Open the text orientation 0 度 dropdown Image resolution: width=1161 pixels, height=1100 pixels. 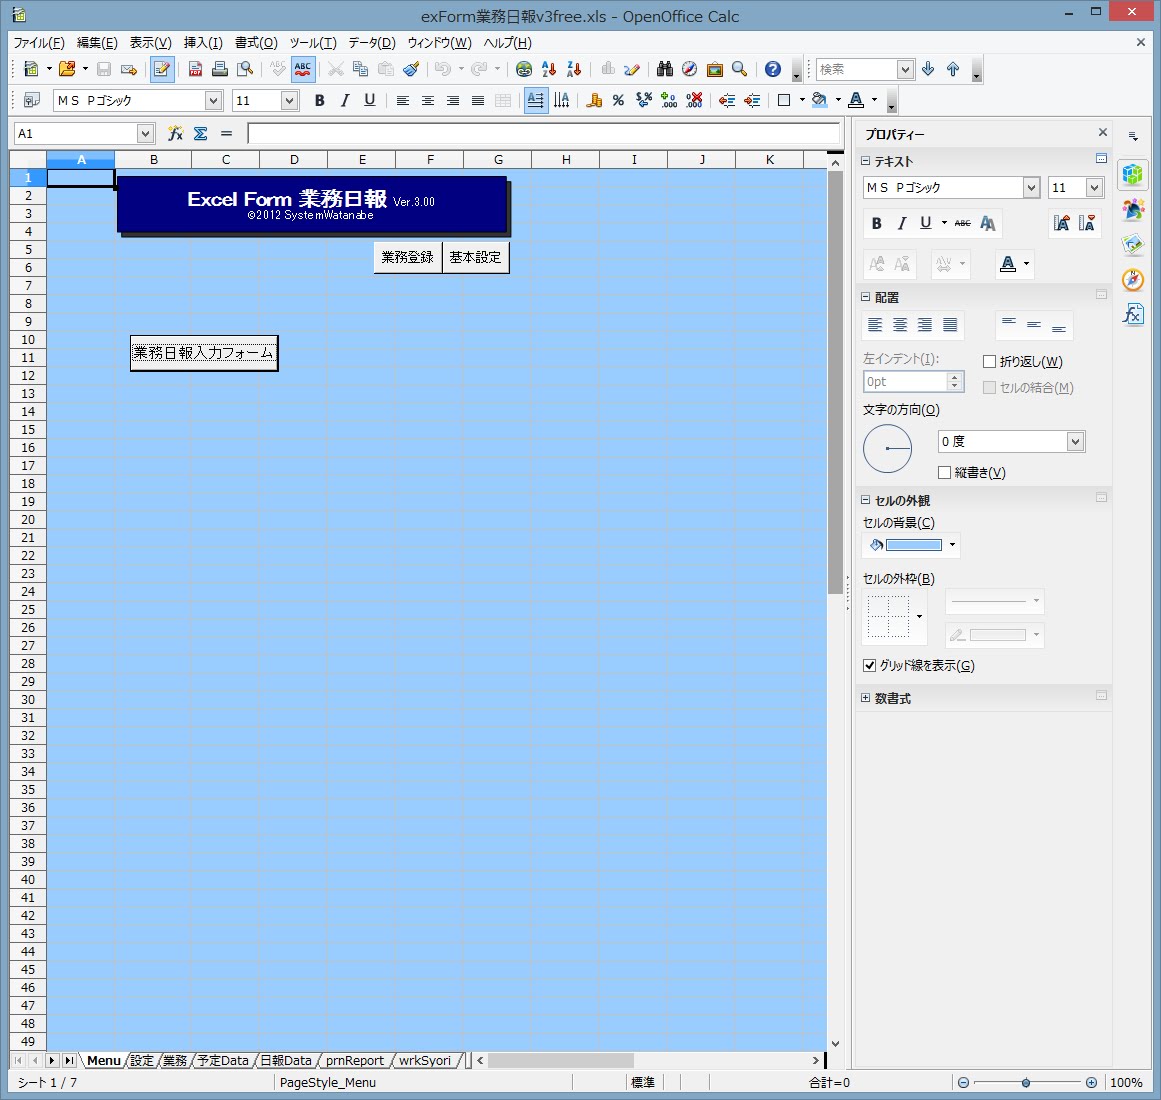[1075, 442]
